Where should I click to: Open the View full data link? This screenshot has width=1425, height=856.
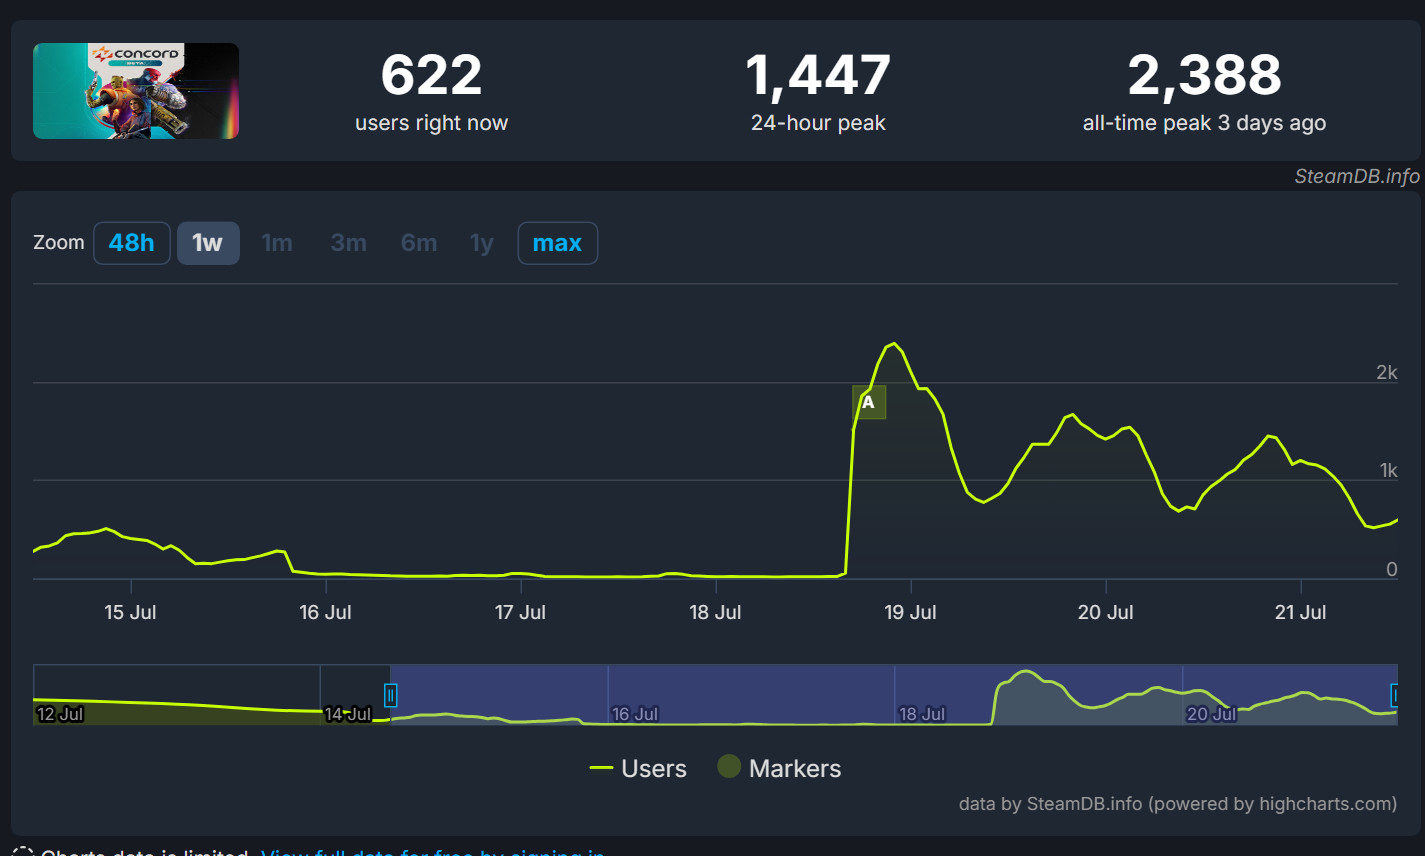(432, 852)
